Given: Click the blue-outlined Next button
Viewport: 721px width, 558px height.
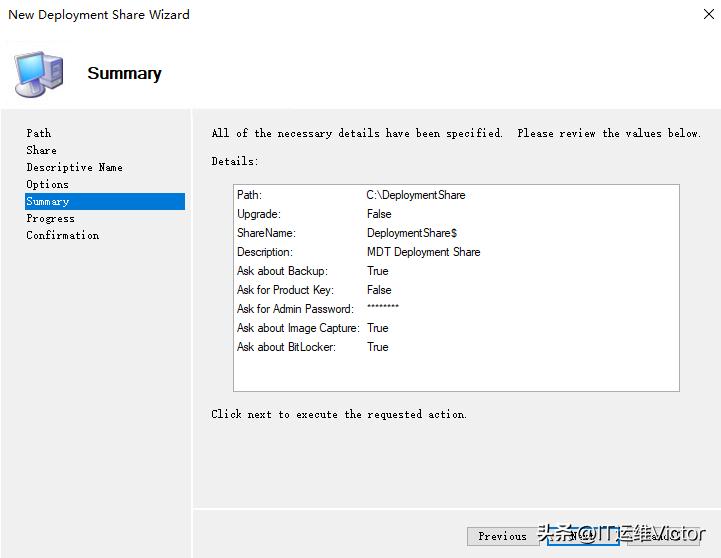Looking at the screenshot, I should point(583,536).
